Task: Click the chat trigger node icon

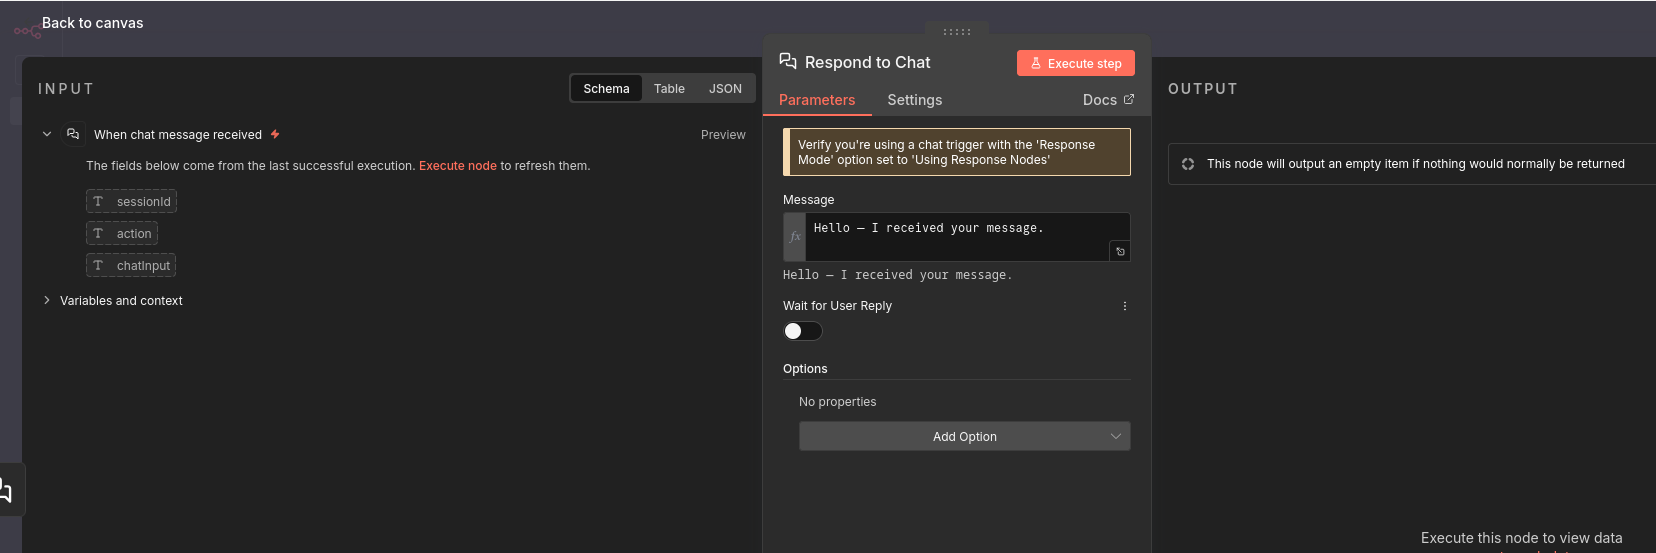Action: click(x=73, y=134)
